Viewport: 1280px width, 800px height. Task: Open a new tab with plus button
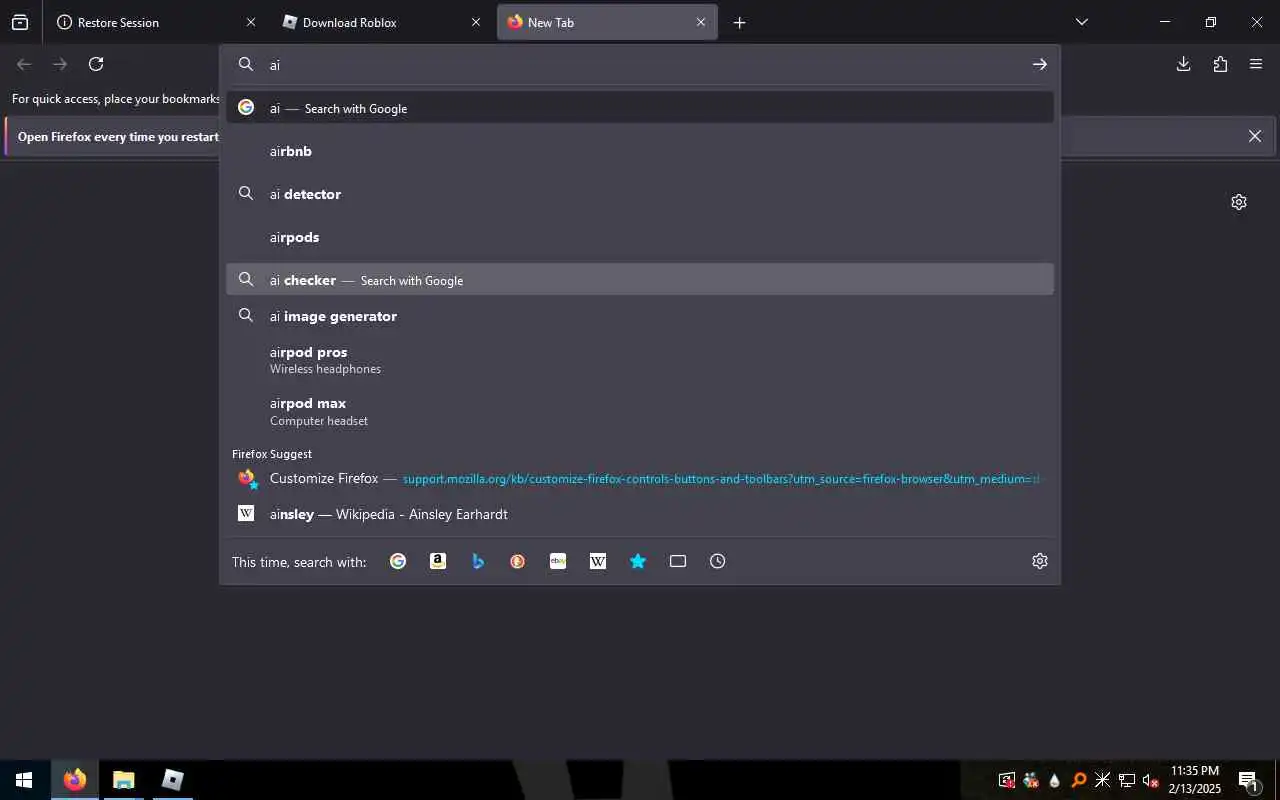pyautogui.click(x=739, y=22)
